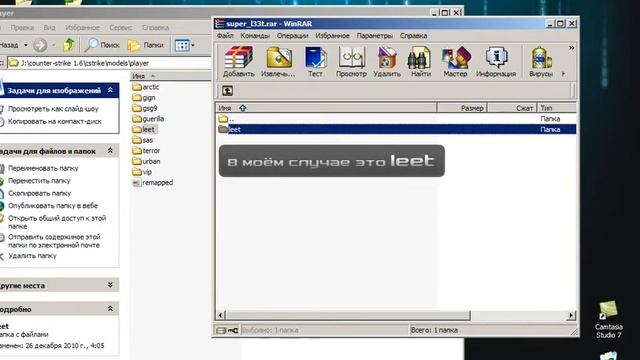Image resolution: width=640 pixels, height=360 pixels.
Task: Click the Вирусы (Virus scan) icon
Action: (x=541, y=61)
